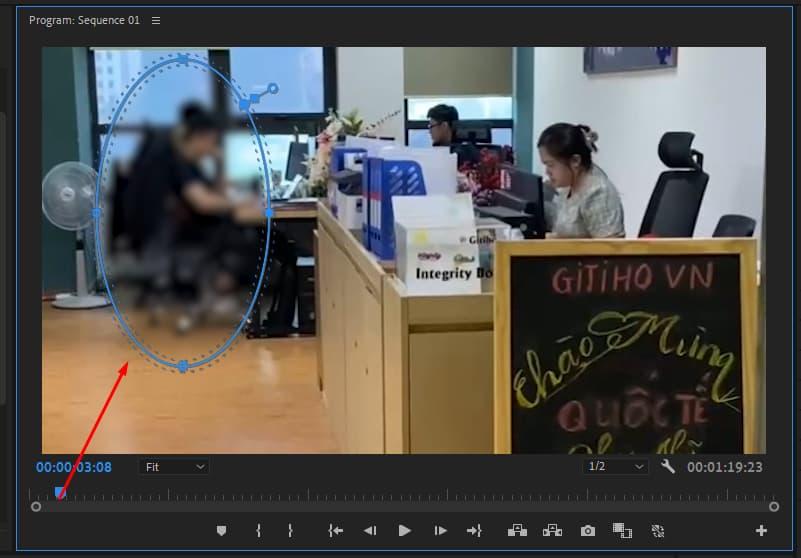Click the left mask vertex point
The width and height of the screenshot is (801, 558).
(97, 213)
